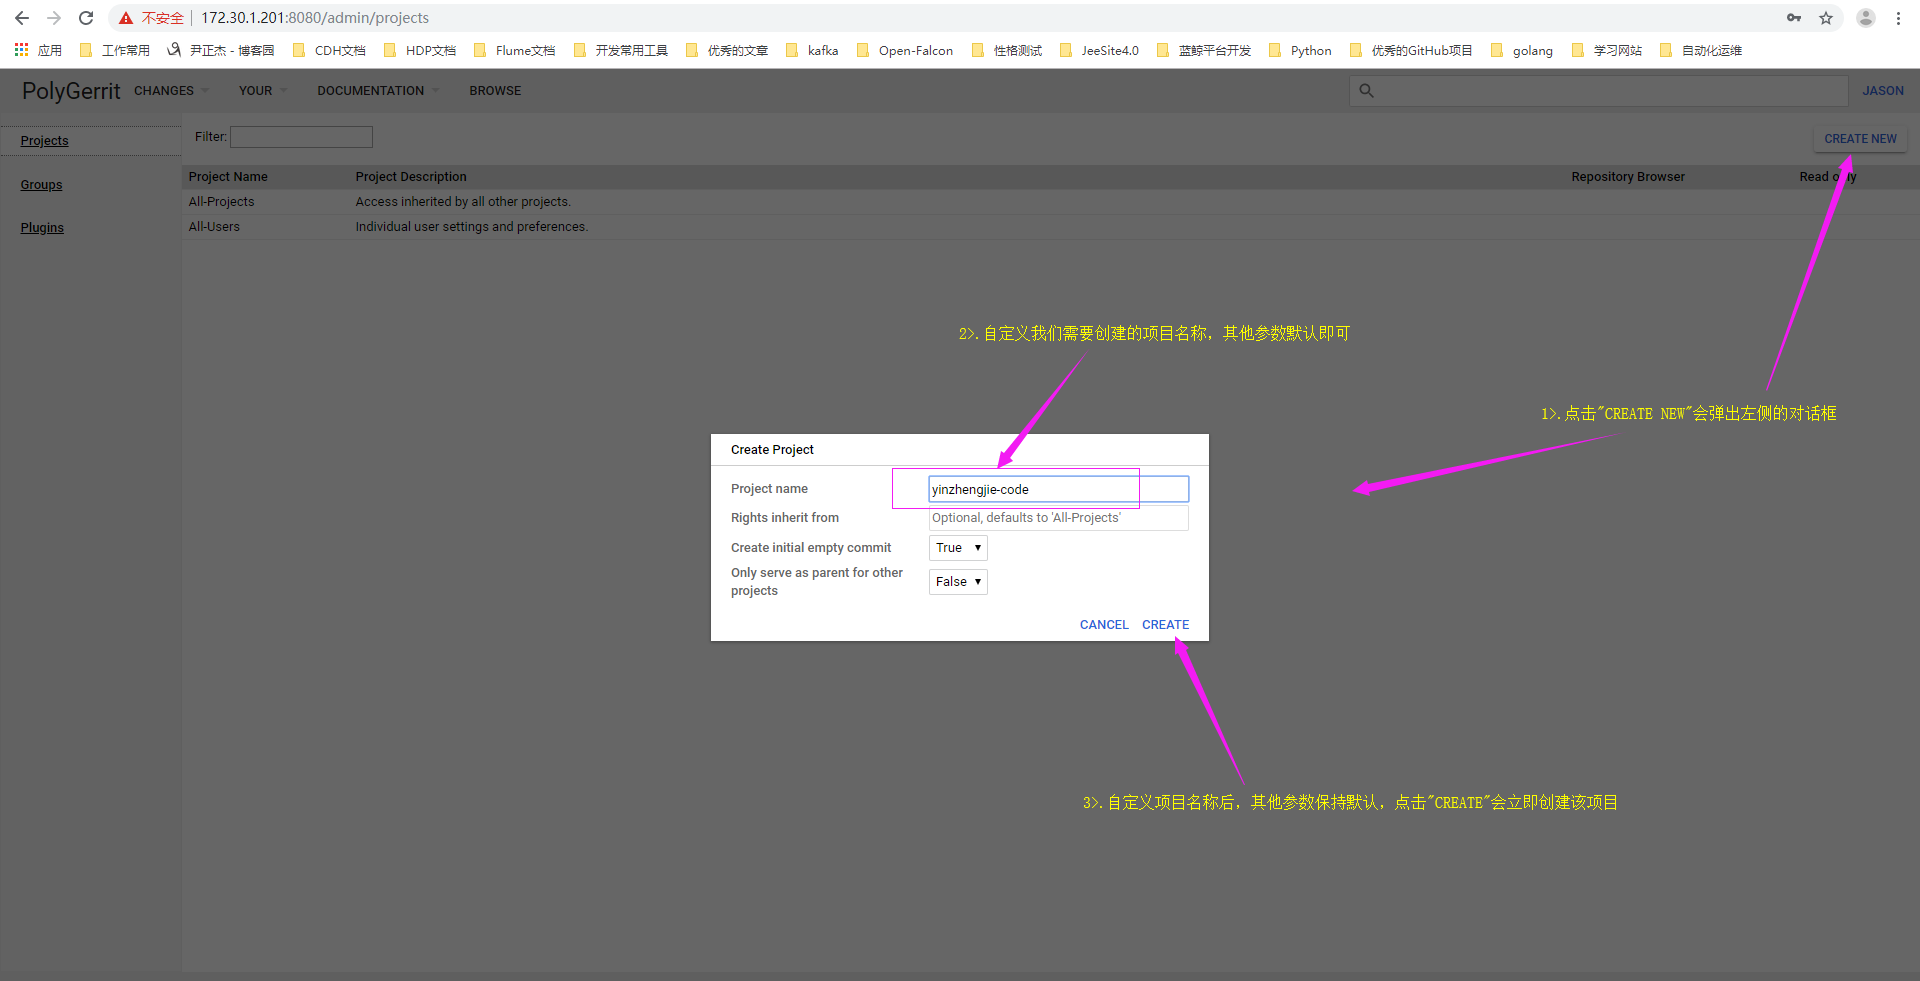Image resolution: width=1920 pixels, height=981 pixels.
Task: Open Create initial empty commit dropdown
Action: [x=958, y=548]
